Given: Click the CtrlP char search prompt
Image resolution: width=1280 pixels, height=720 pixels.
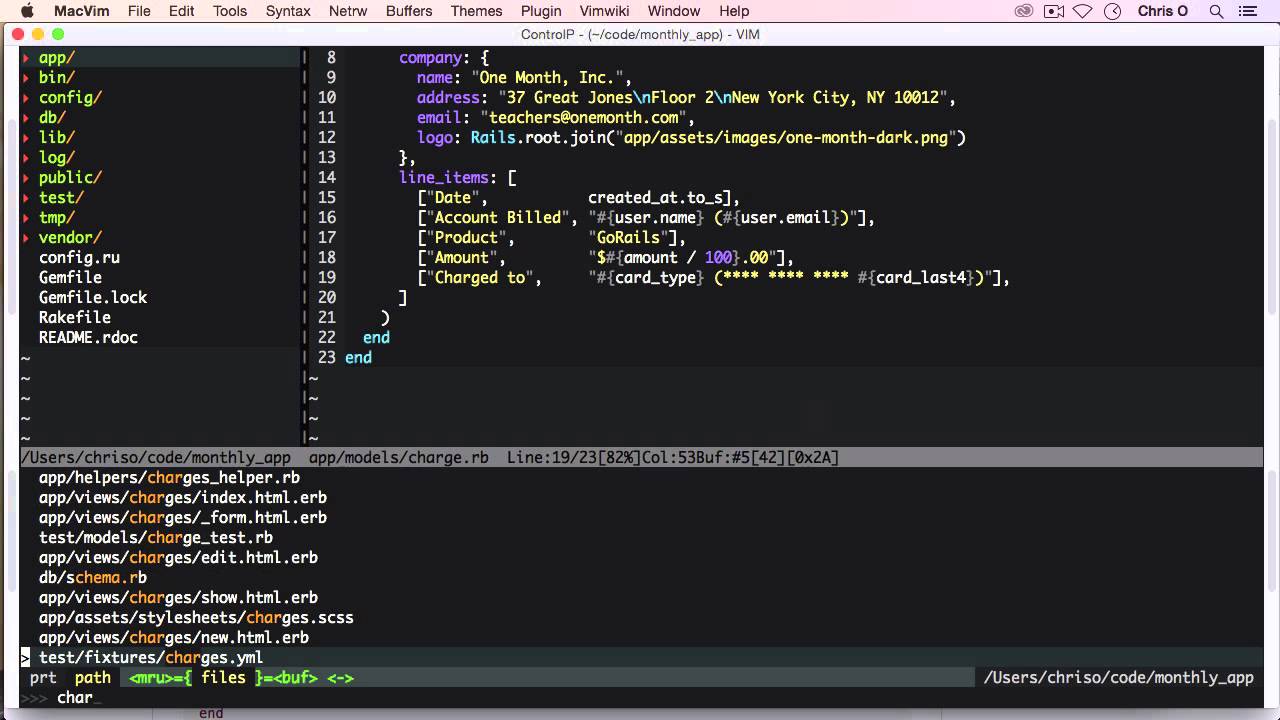Looking at the screenshot, I should 75,698.
